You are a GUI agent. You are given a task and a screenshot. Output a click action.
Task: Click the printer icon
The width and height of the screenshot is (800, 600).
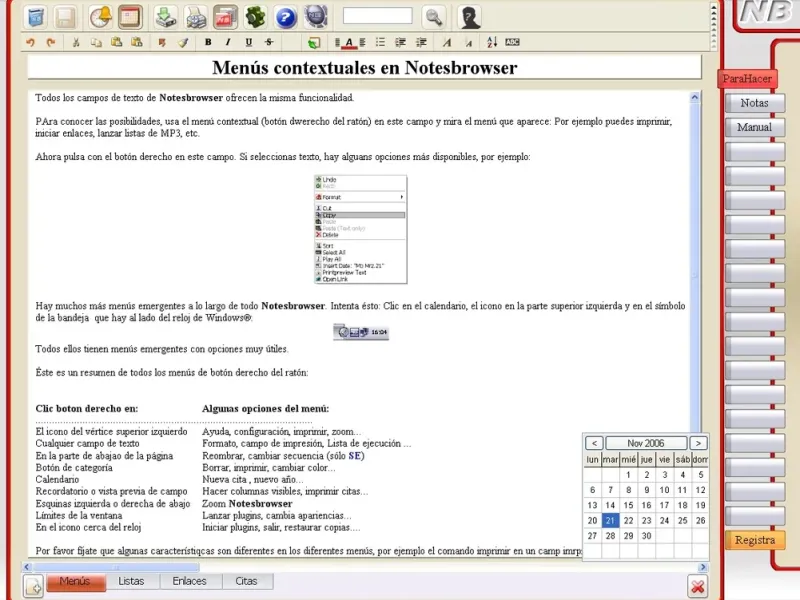coord(196,17)
